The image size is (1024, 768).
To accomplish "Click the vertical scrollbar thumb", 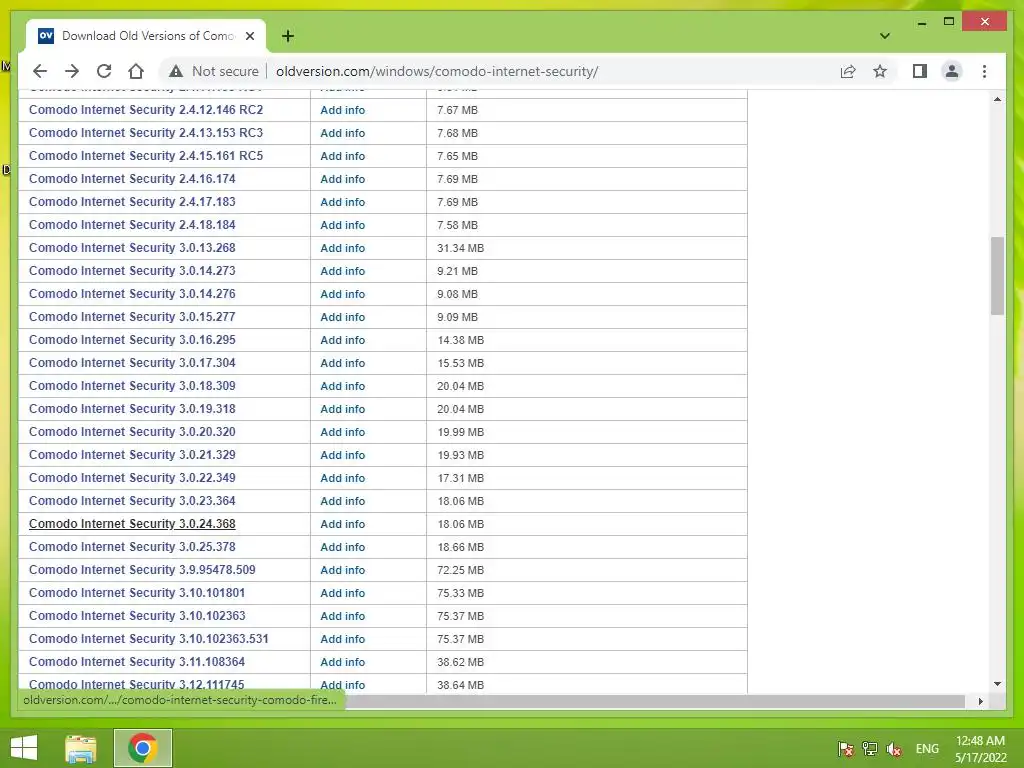I will 997,276.
